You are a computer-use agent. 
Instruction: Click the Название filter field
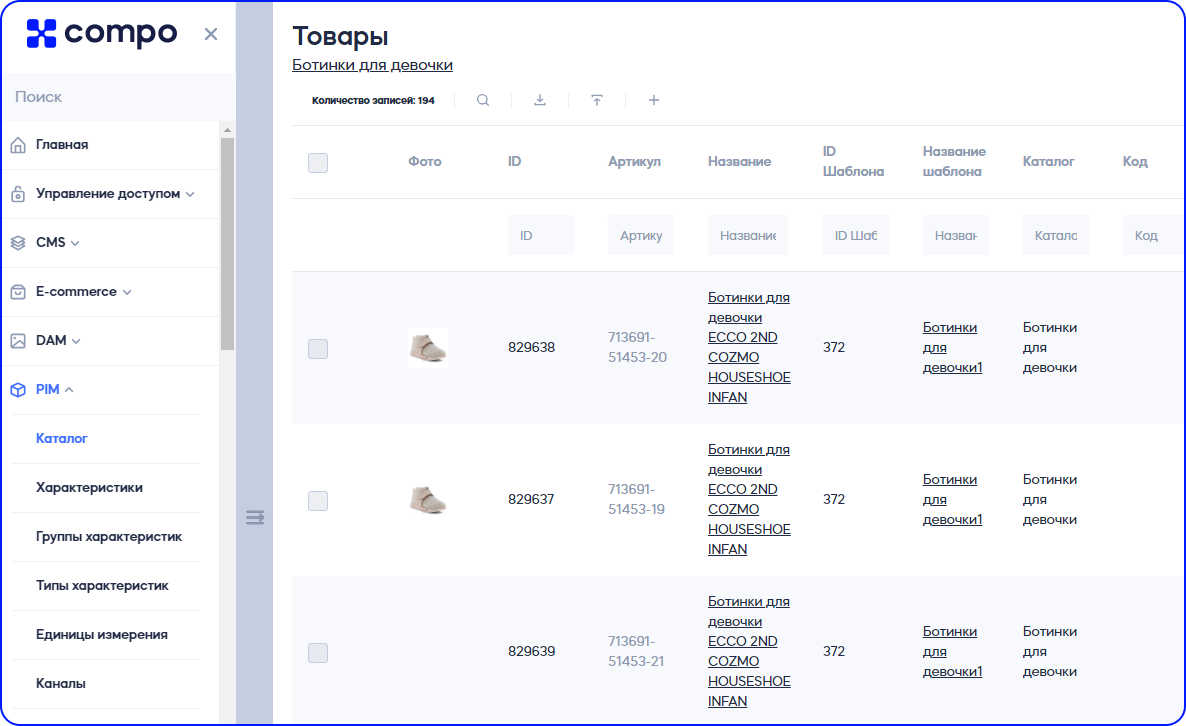pos(748,235)
